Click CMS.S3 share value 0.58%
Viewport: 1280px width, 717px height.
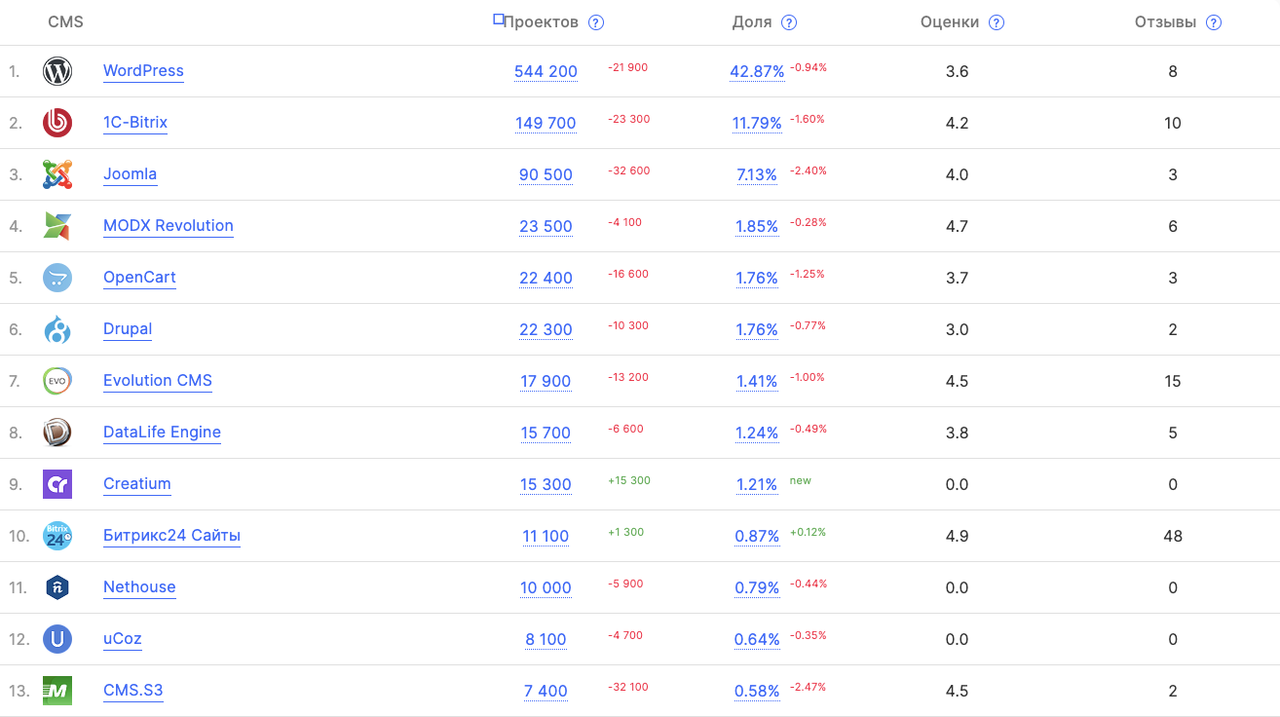pos(757,691)
